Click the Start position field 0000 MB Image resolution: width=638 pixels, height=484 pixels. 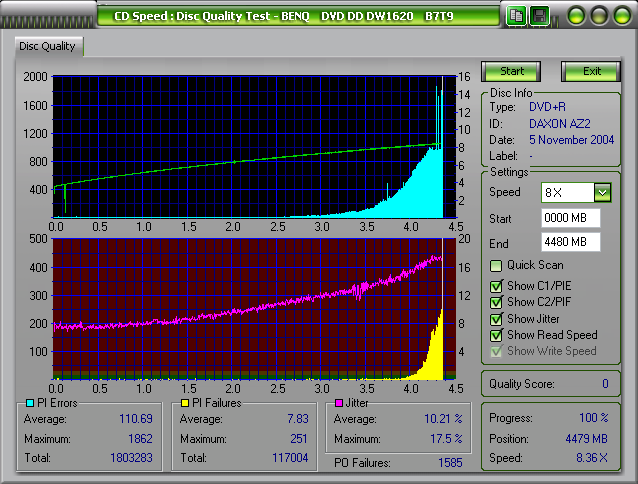(571, 218)
